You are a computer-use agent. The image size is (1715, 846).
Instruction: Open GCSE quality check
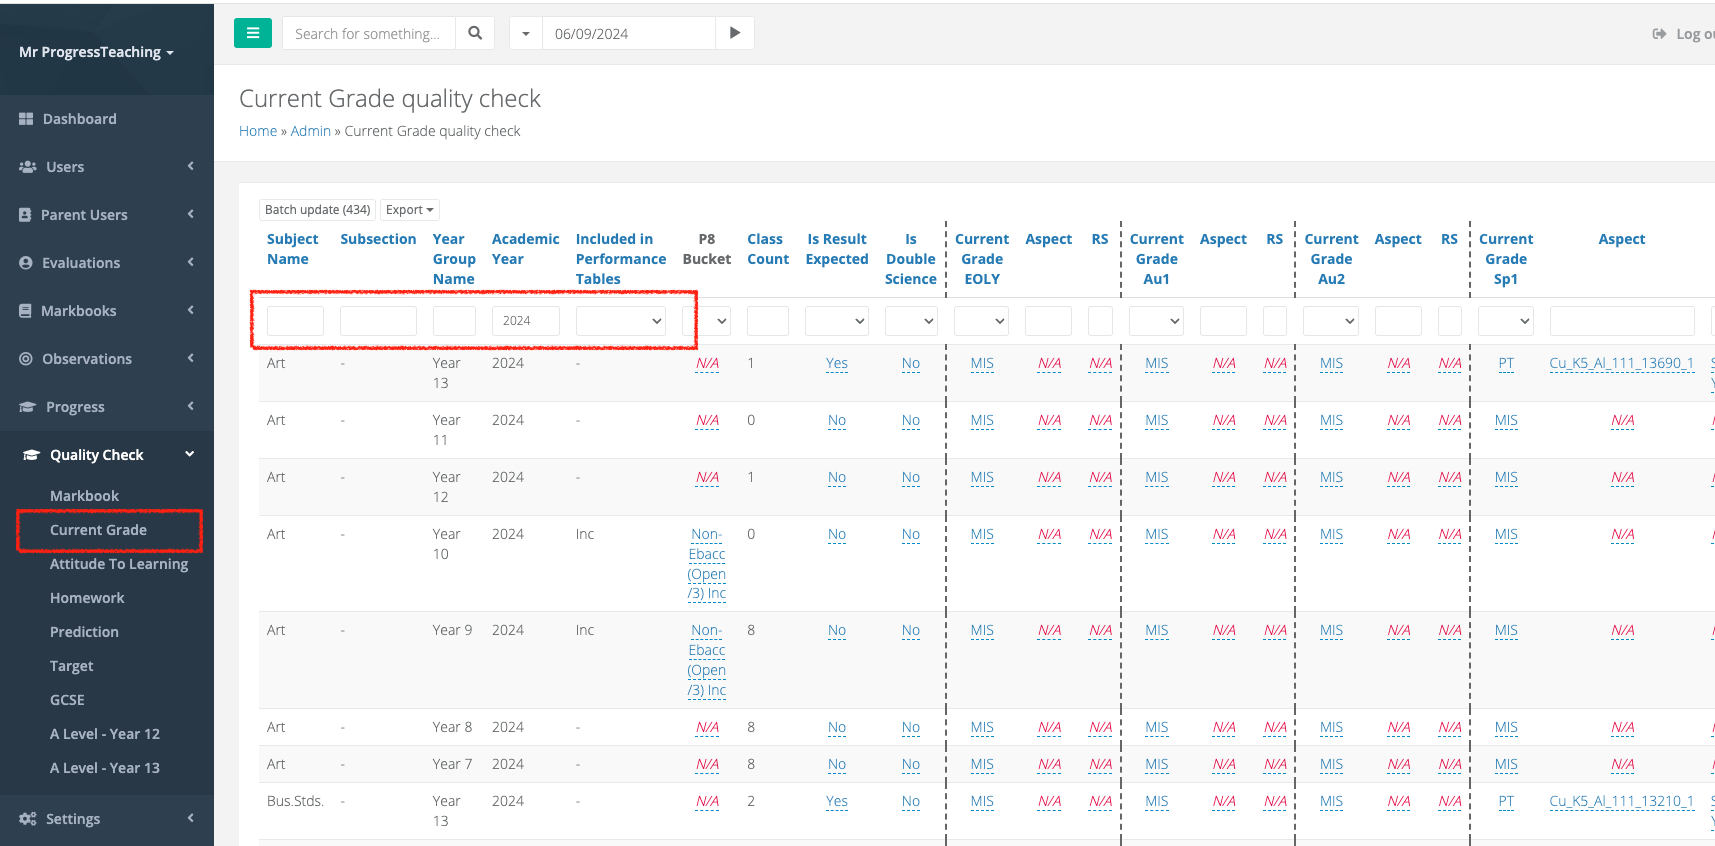point(67,700)
